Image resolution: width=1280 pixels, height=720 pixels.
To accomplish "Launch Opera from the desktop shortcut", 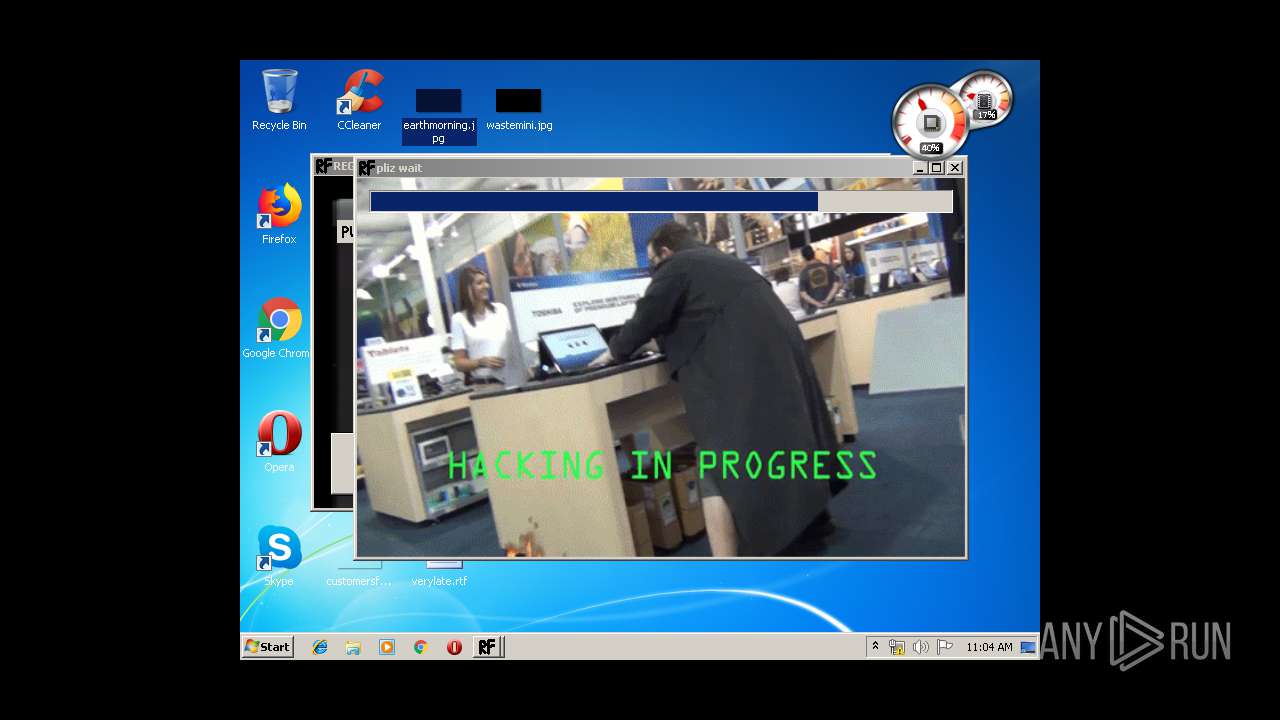I will point(279,442).
